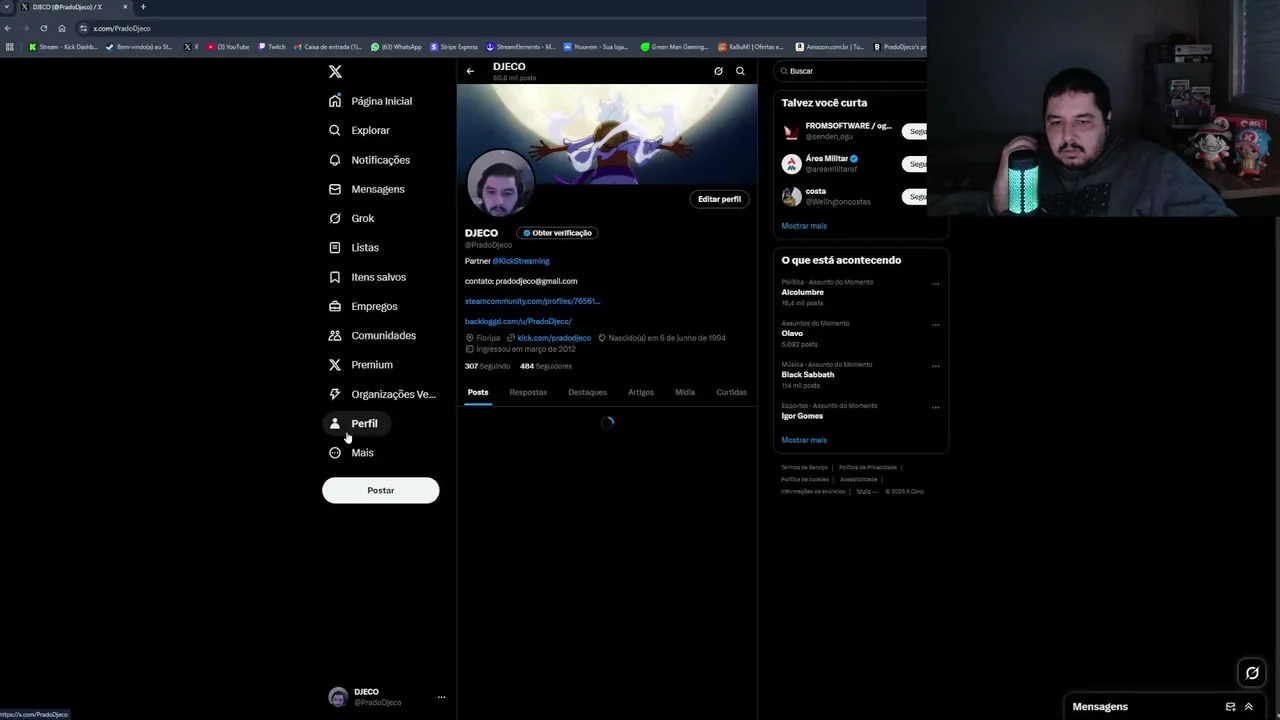Viewport: 1280px width, 720px height.
Task: Open the floating Grok button at bottom right
Action: [1252, 673]
